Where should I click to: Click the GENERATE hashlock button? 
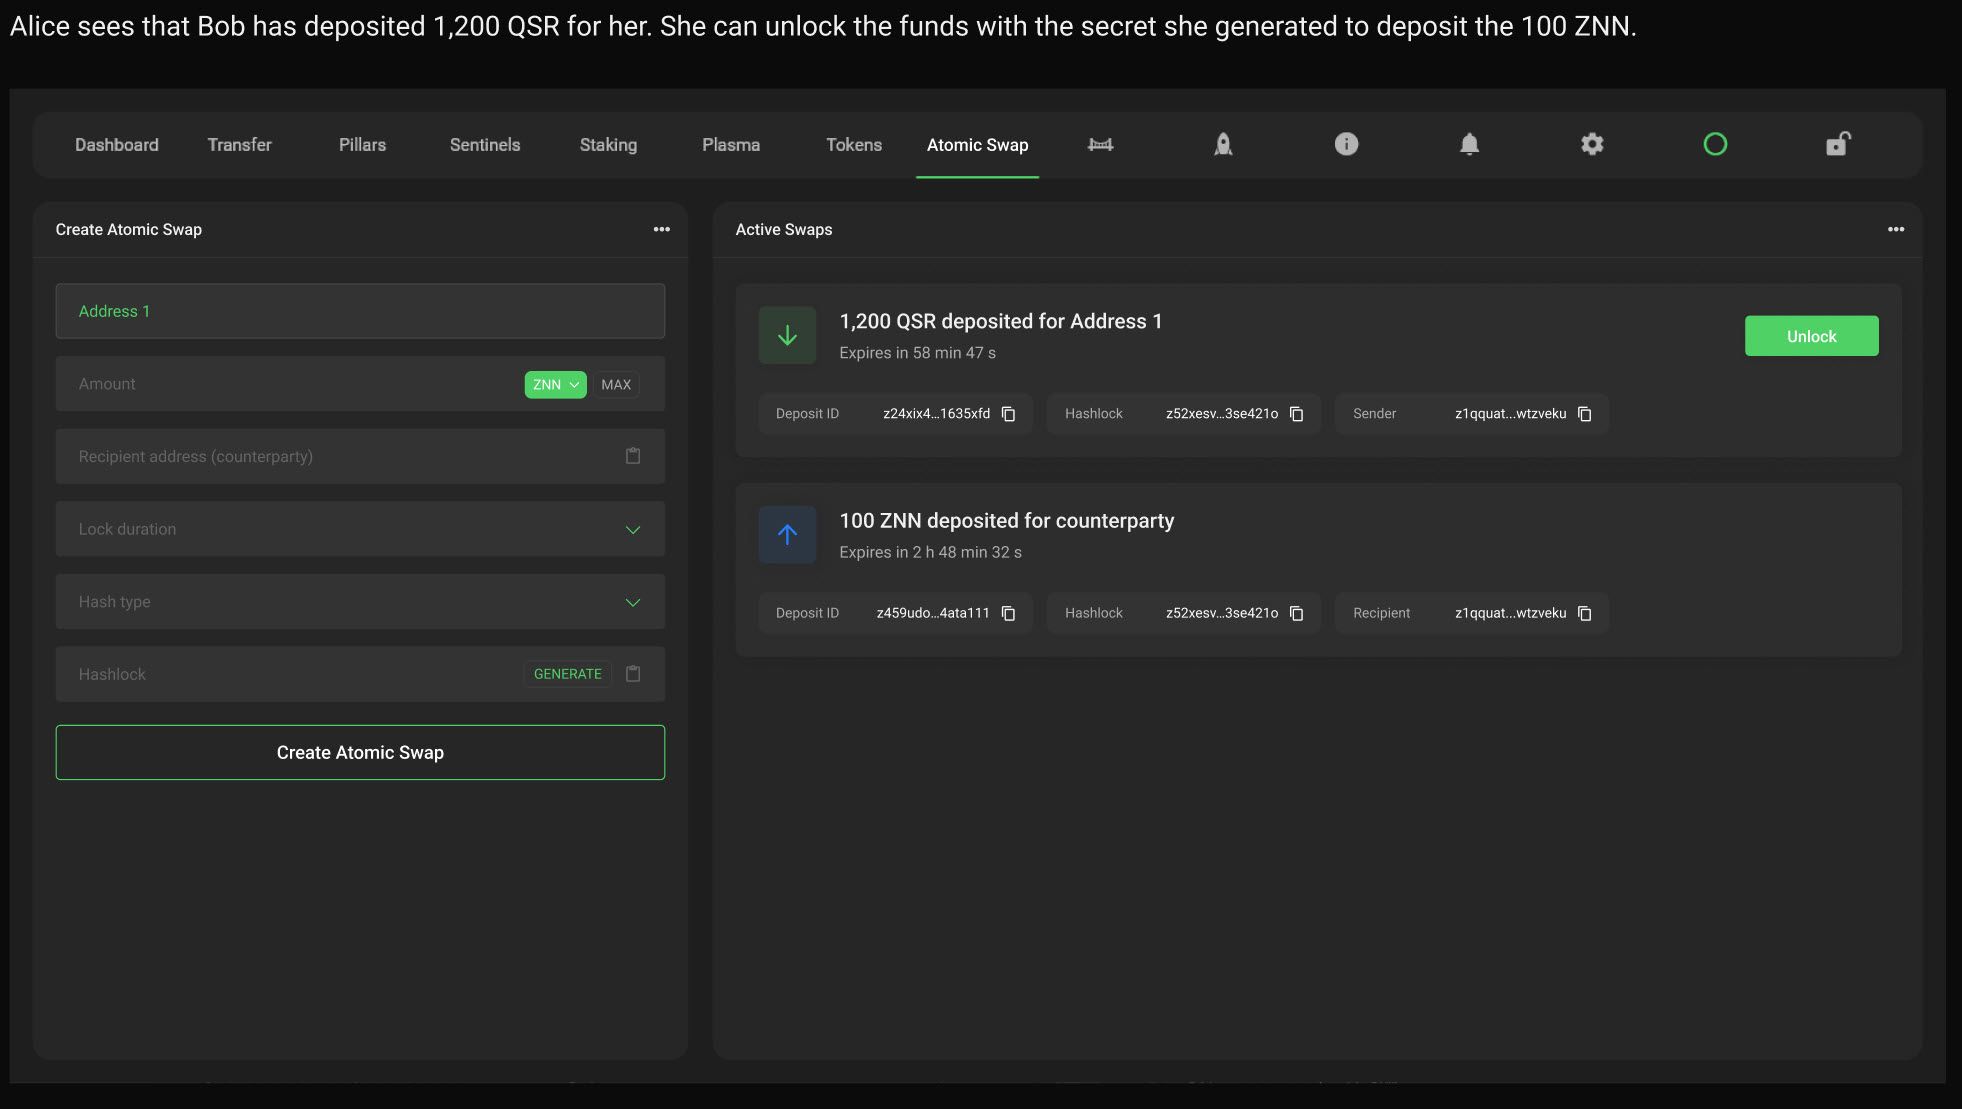coord(567,674)
